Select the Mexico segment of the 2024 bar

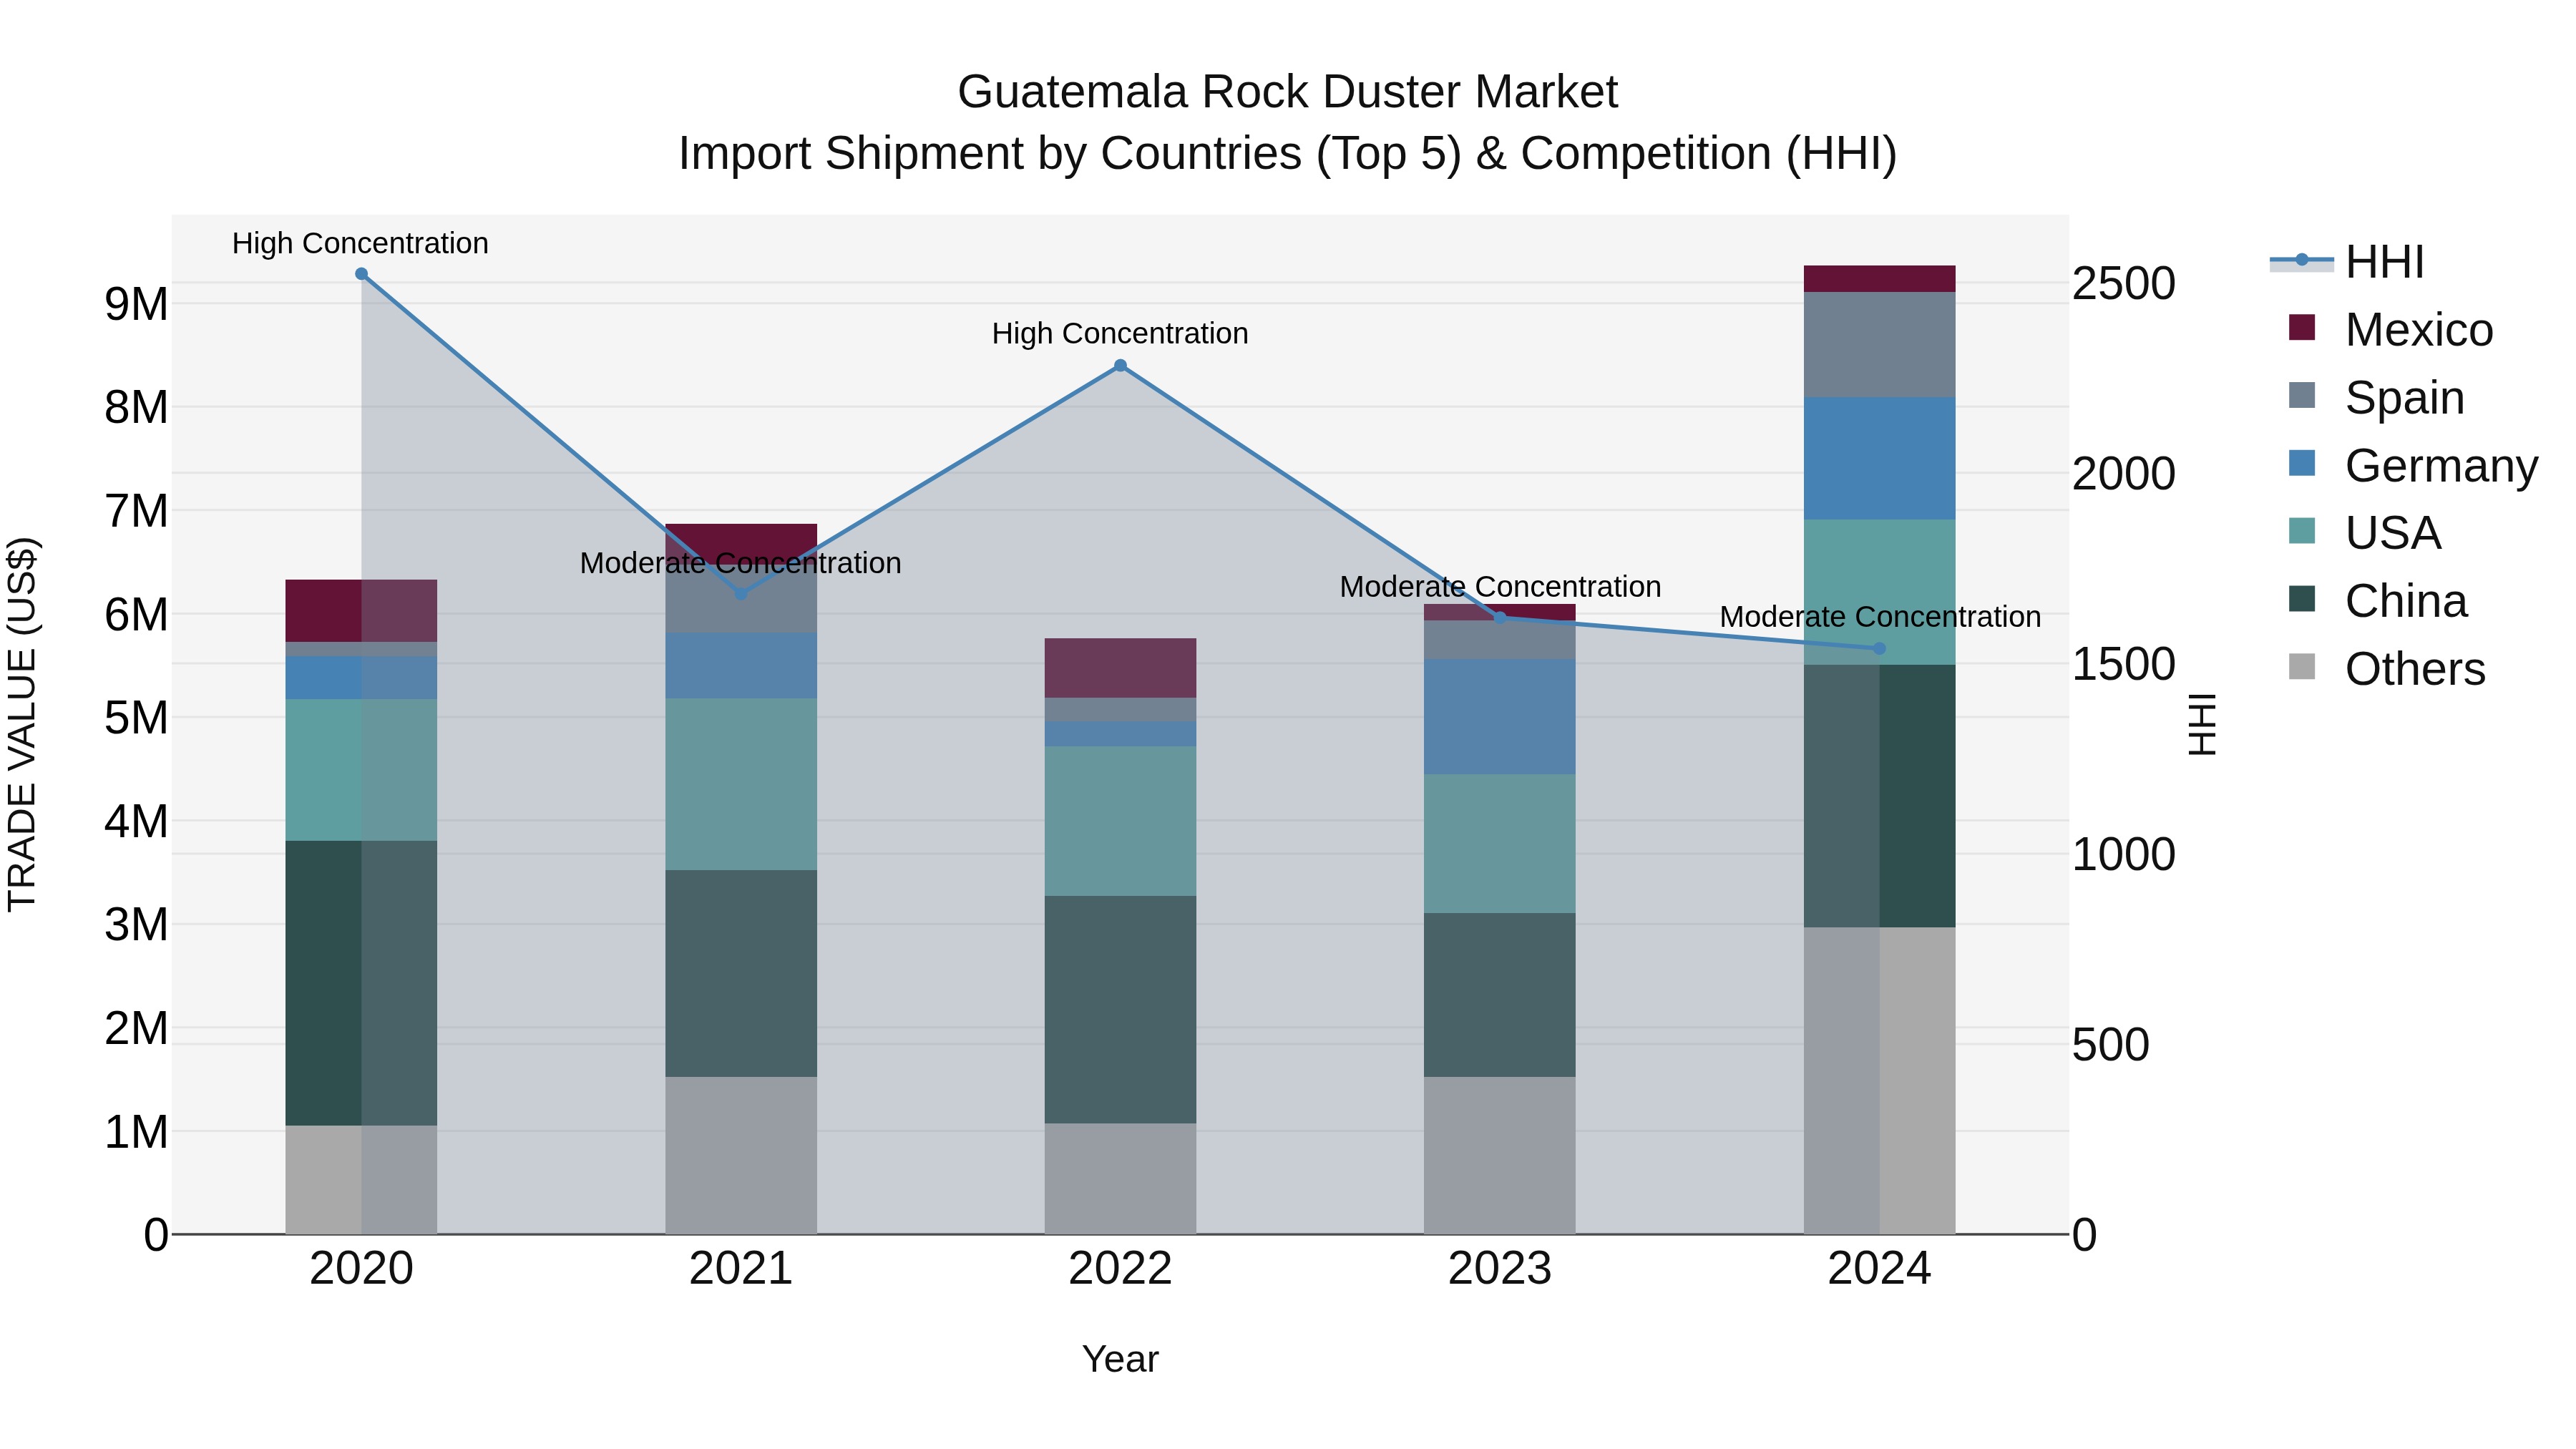coord(1879,279)
